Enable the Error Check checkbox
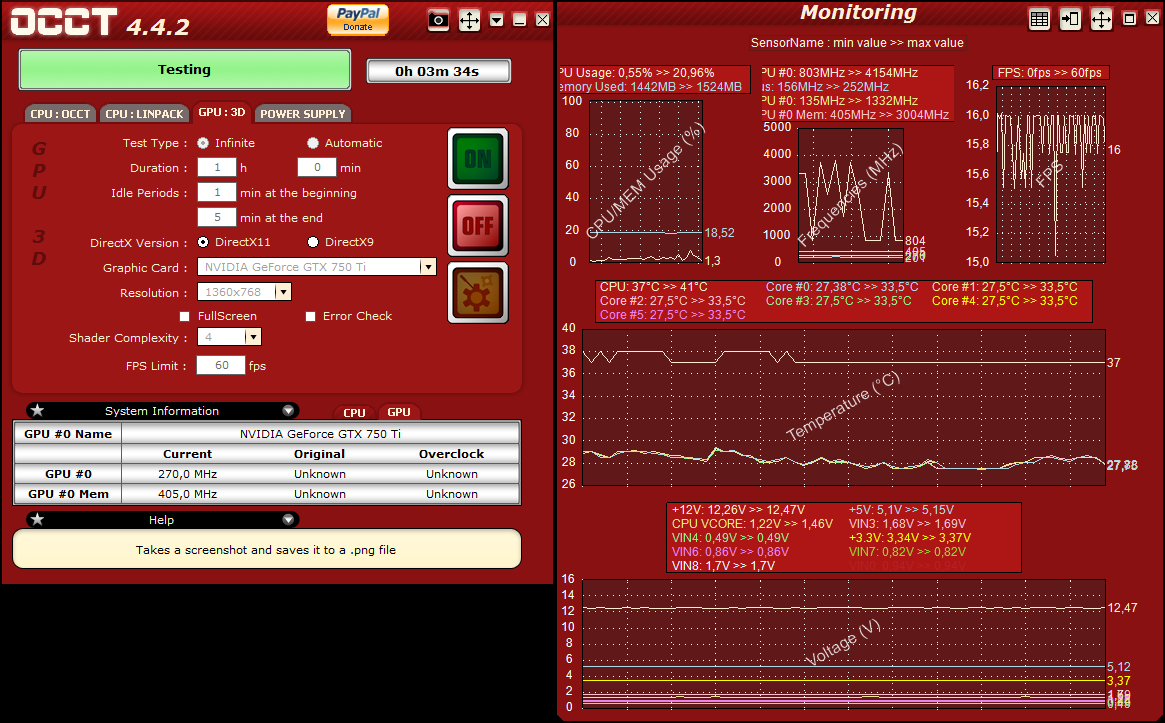Screen dimensions: 1165x723 pos(311,317)
